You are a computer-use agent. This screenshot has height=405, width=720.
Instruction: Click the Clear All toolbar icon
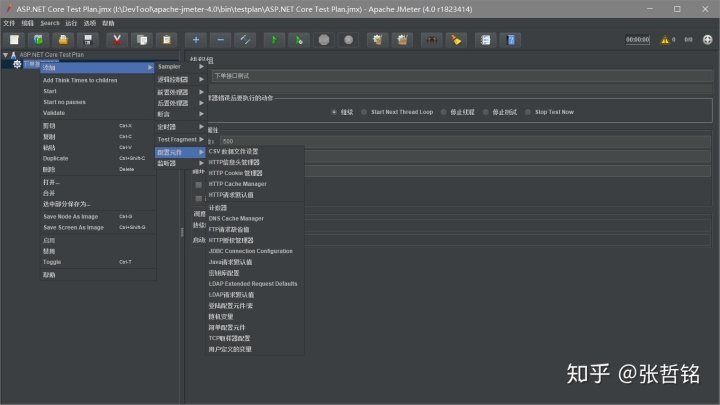click(x=402, y=40)
